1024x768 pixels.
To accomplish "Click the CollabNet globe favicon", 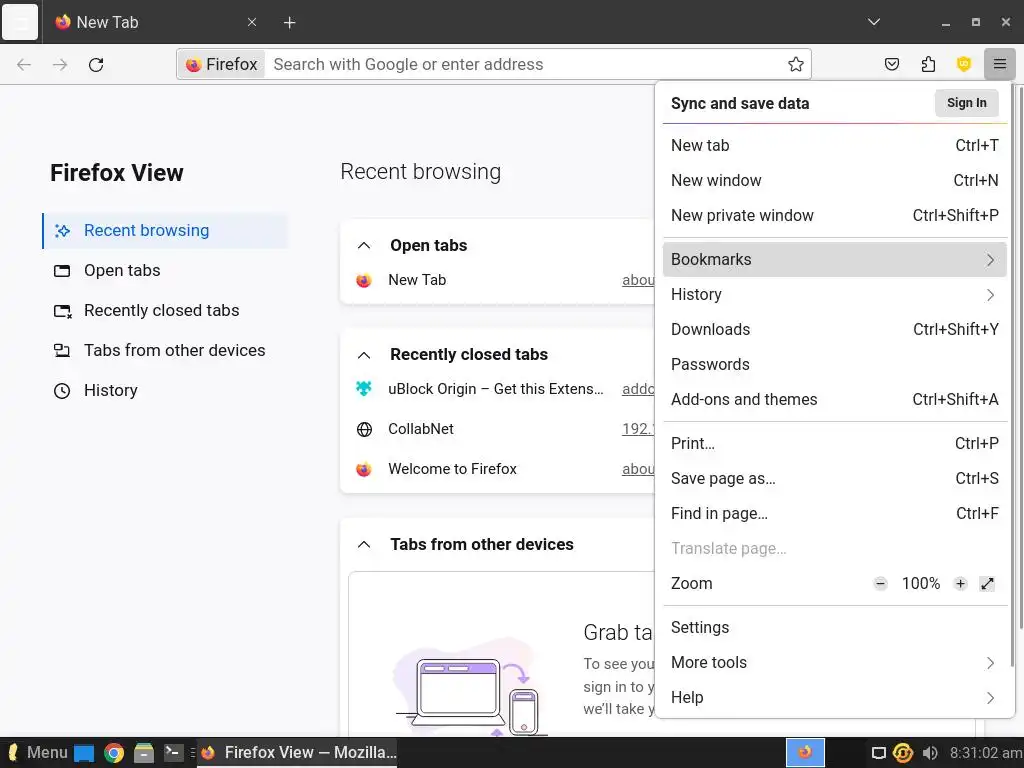I will (364, 429).
